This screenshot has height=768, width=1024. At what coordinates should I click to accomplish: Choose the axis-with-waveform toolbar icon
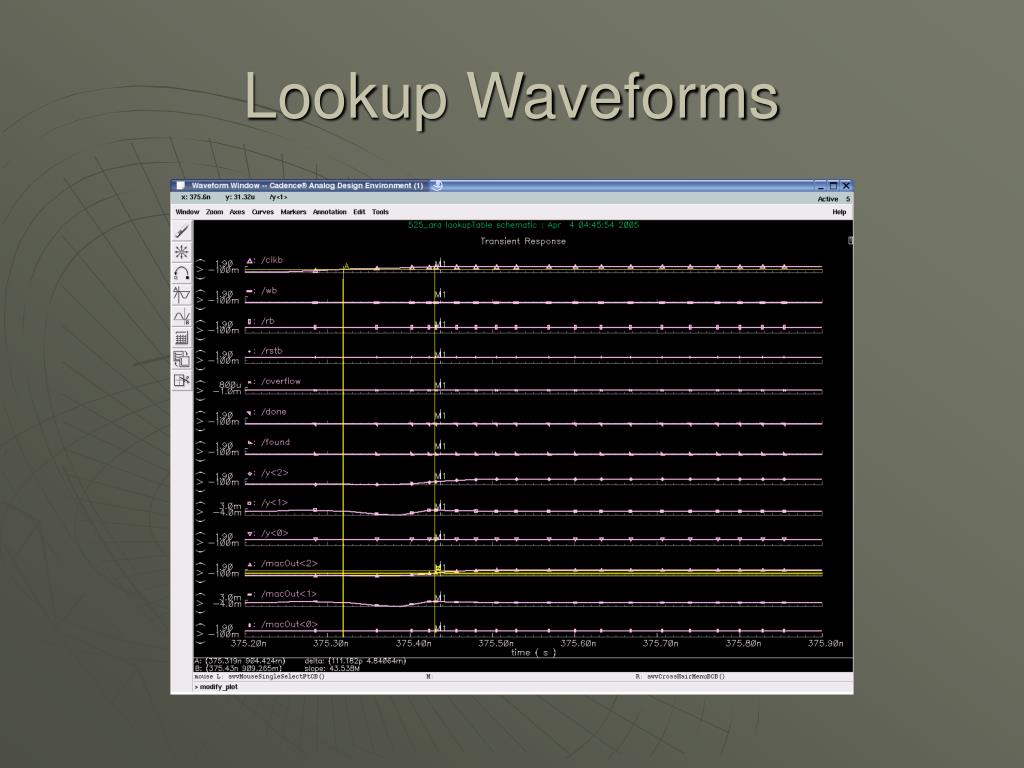click(182, 295)
